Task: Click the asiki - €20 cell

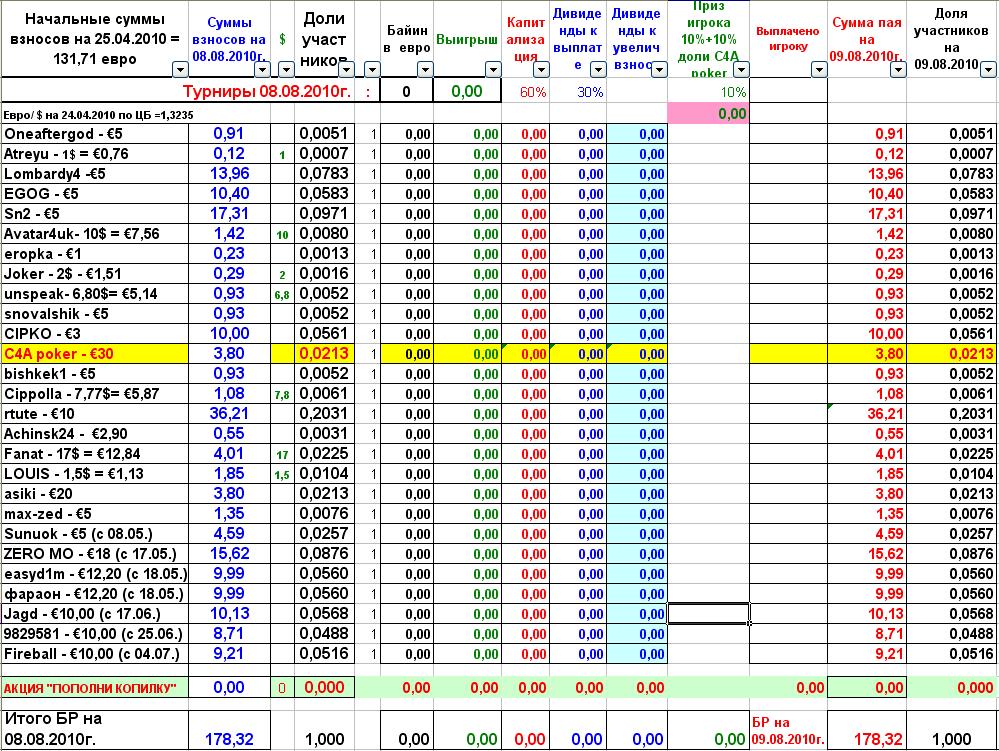Action: [x=95, y=494]
